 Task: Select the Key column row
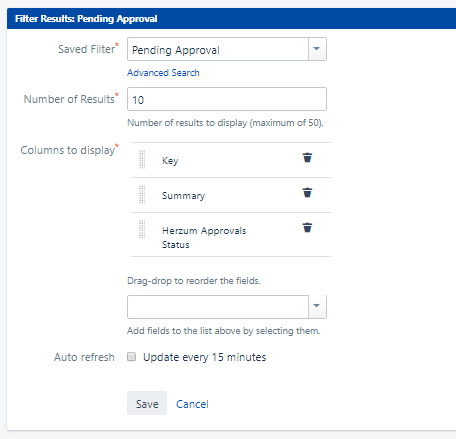231,160
